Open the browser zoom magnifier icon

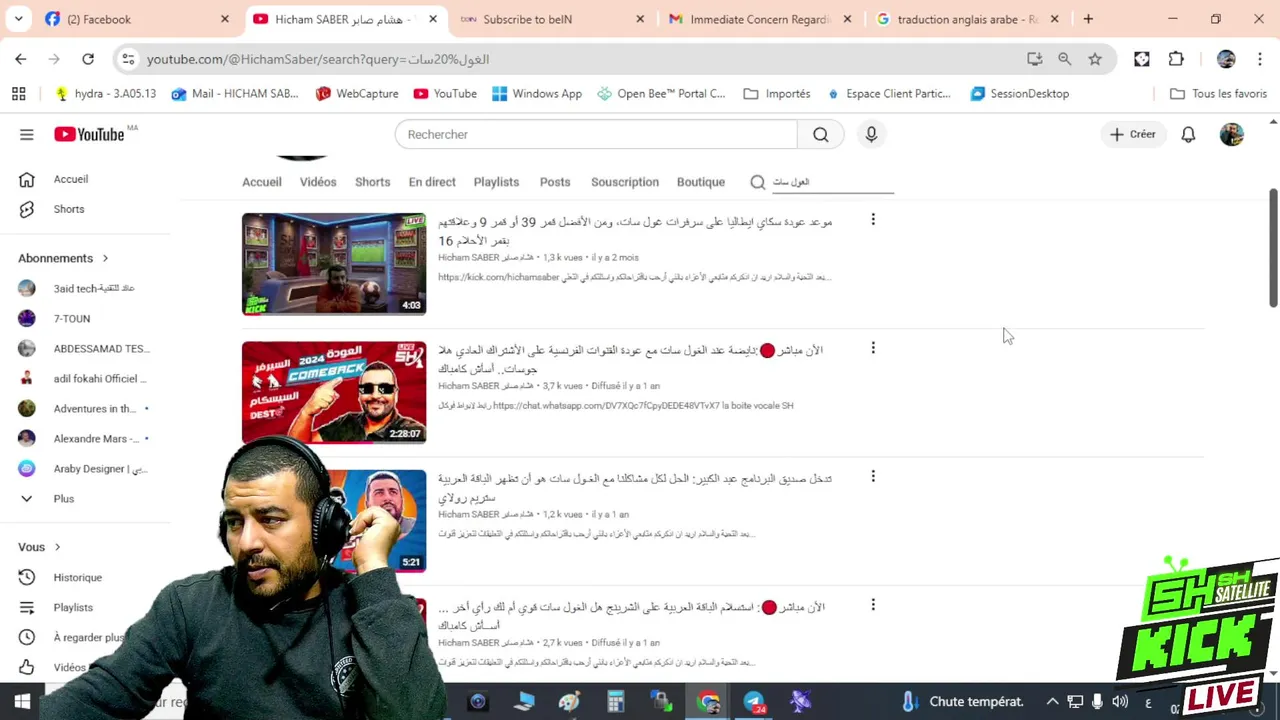click(x=1065, y=59)
